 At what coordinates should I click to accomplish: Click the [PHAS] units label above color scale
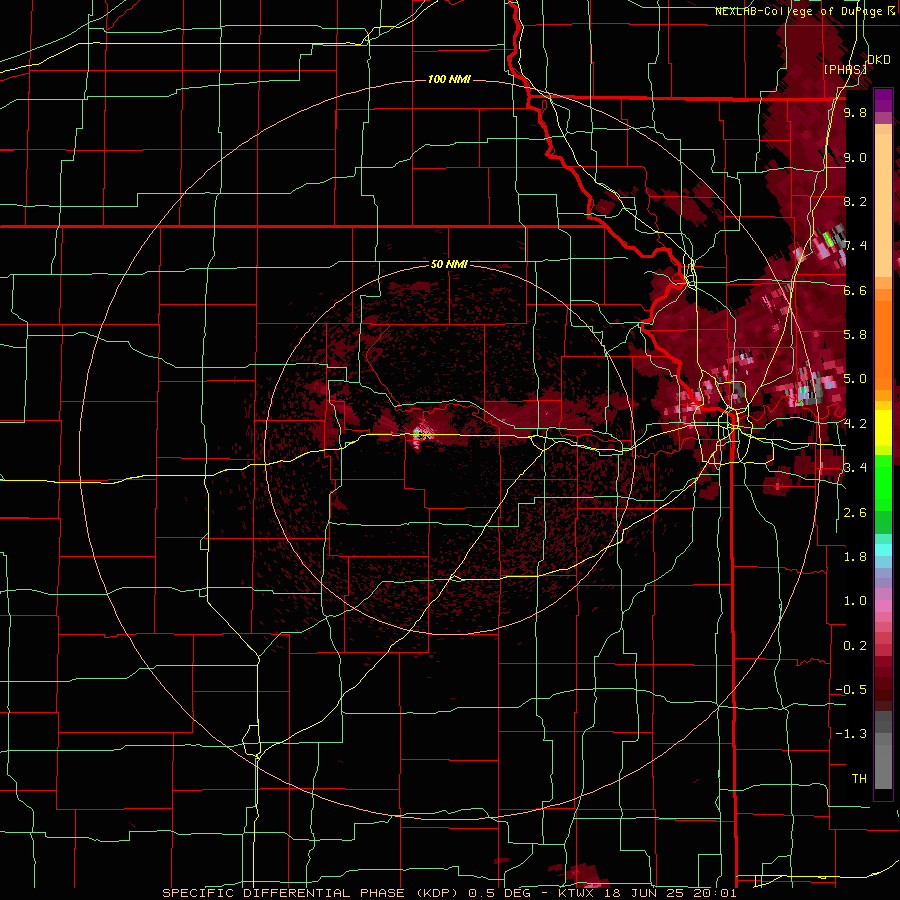(x=845, y=69)
